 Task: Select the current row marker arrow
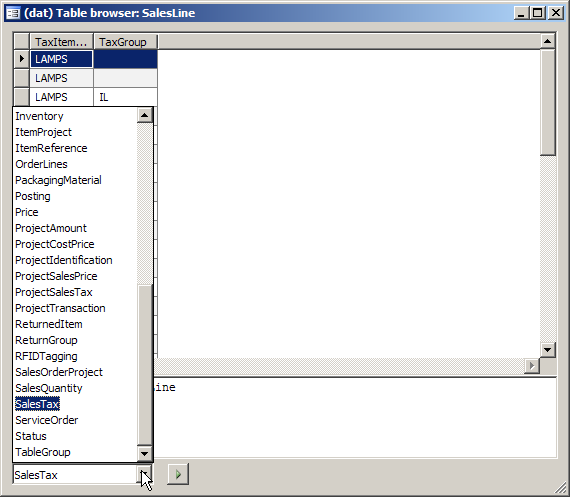(21, 59)
